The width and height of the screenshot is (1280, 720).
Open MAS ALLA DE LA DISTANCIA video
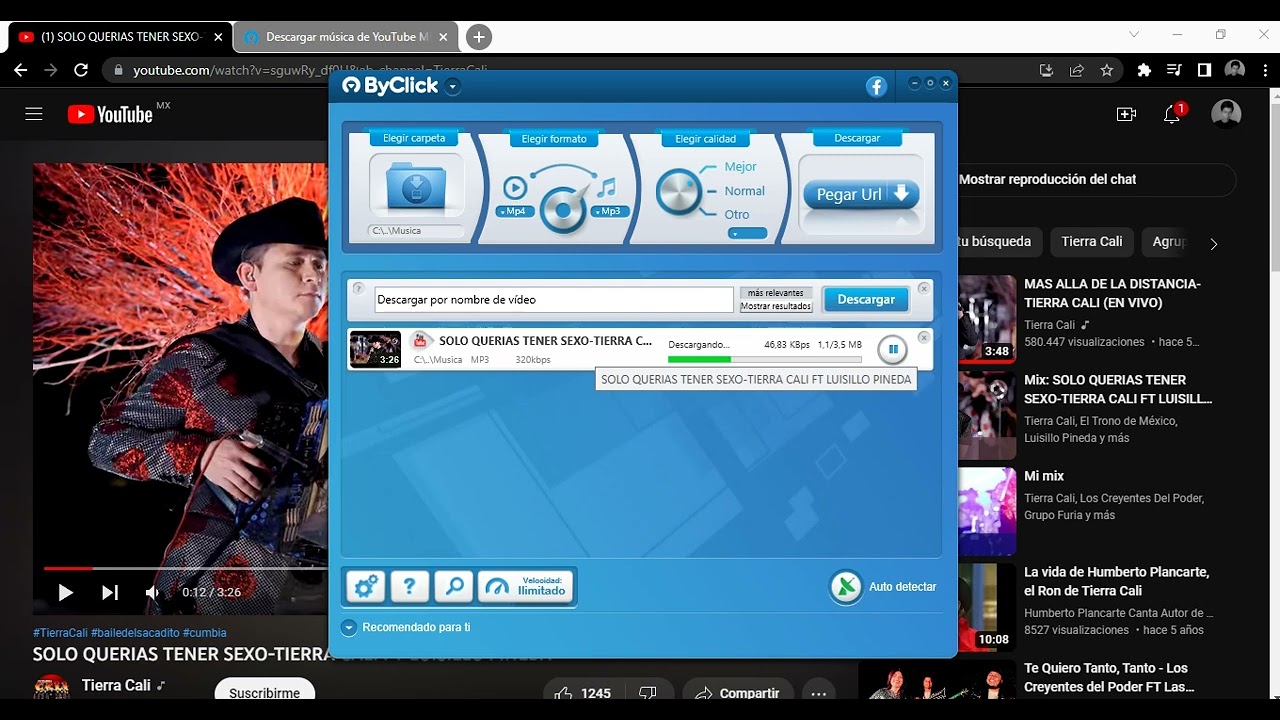pos(1112,293)
